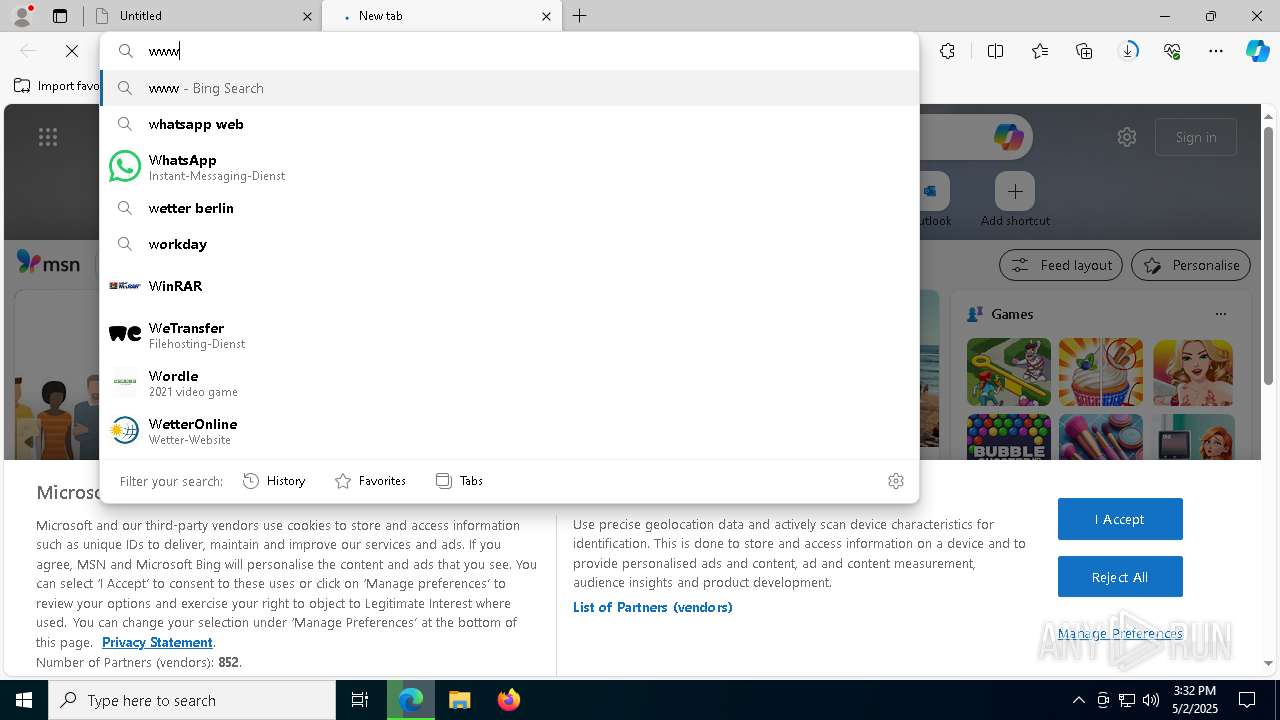The width and height of the screenshot is (1280, 720).
Task: Close the Untitled tab
Action: click(x=307, y=16)
